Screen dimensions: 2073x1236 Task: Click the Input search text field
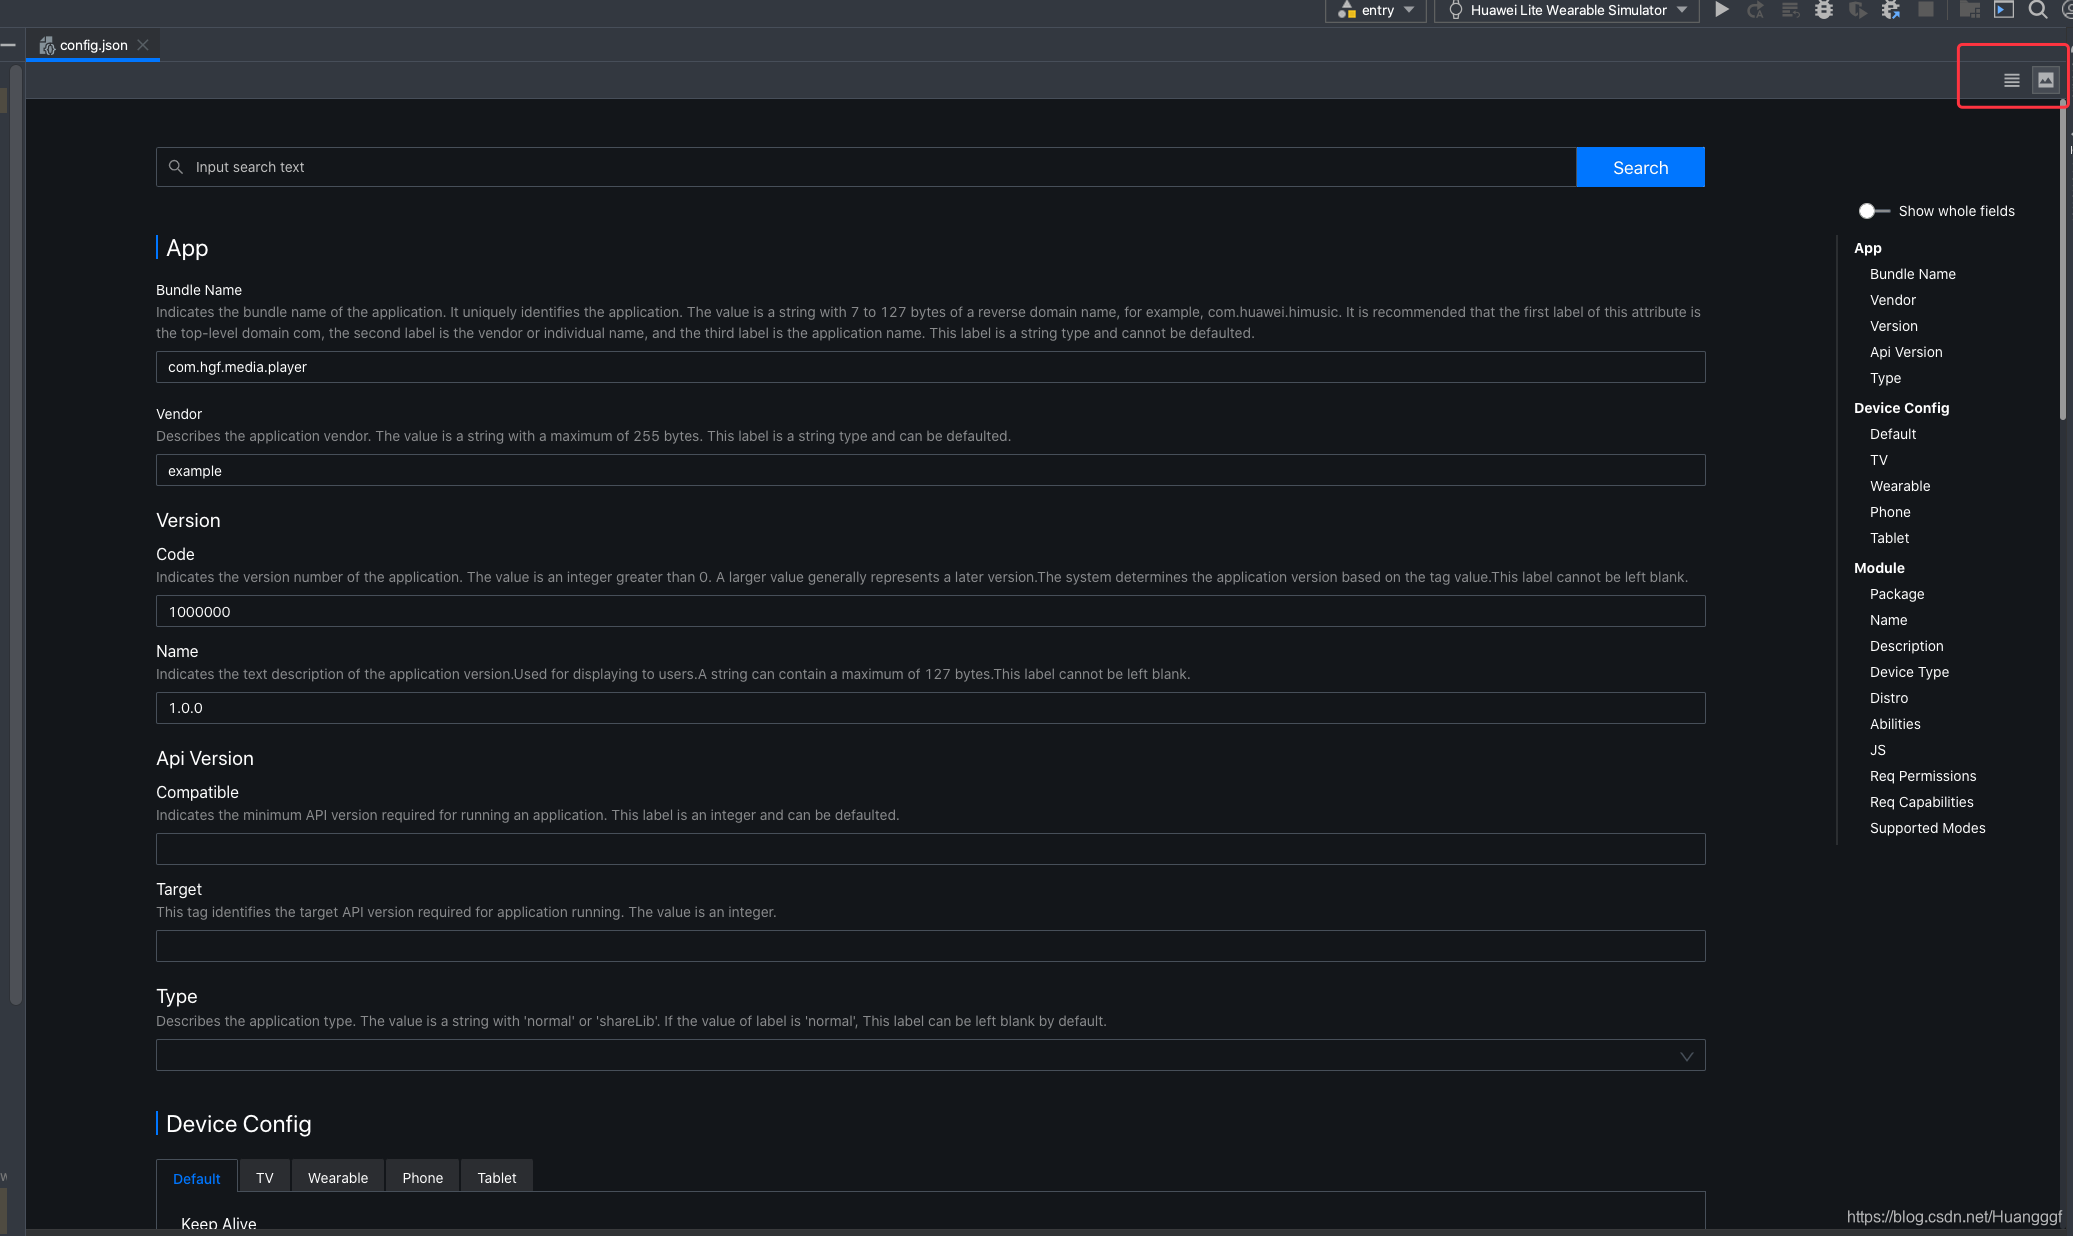coord(866,167)
